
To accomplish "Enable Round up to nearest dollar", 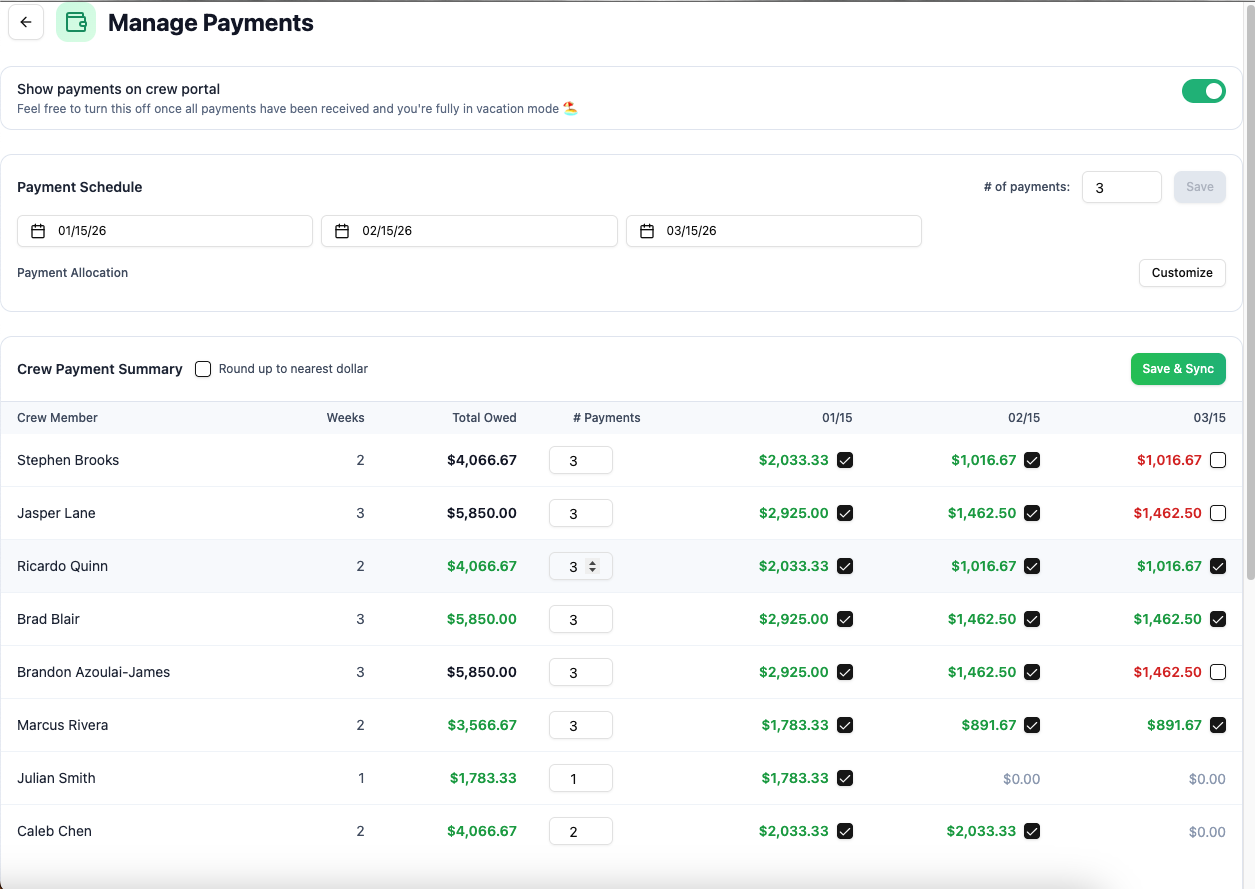I will (x=203, y=369).
